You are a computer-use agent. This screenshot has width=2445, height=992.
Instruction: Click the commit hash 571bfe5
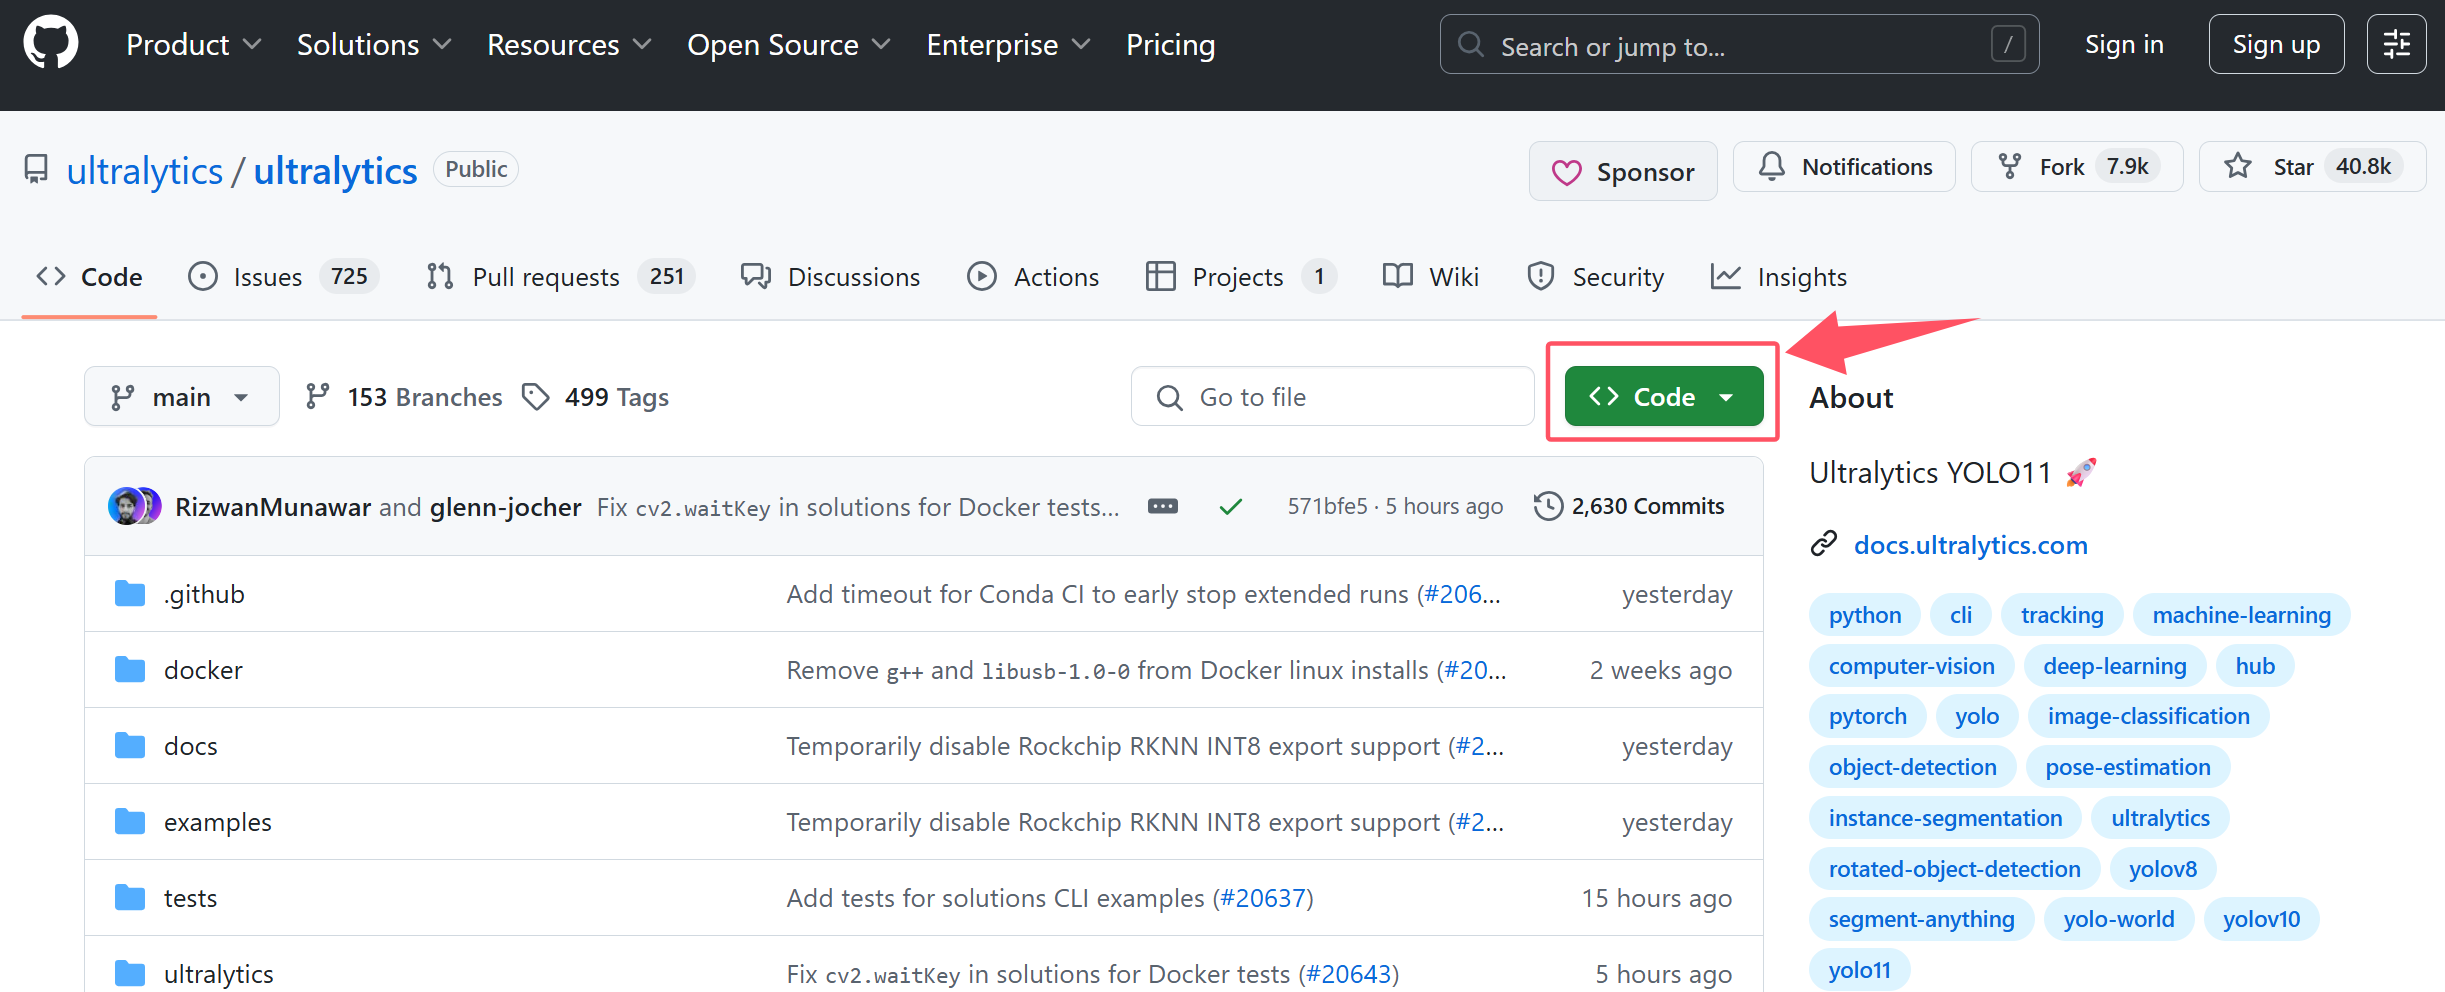pos(1327,506)
